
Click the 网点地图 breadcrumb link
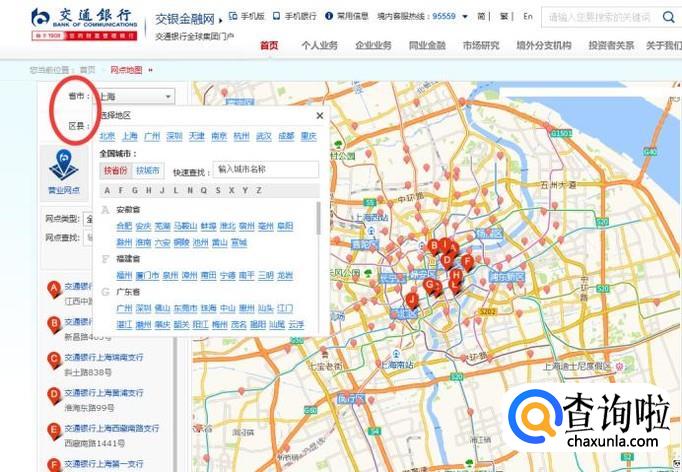click(x=126, y=70)
